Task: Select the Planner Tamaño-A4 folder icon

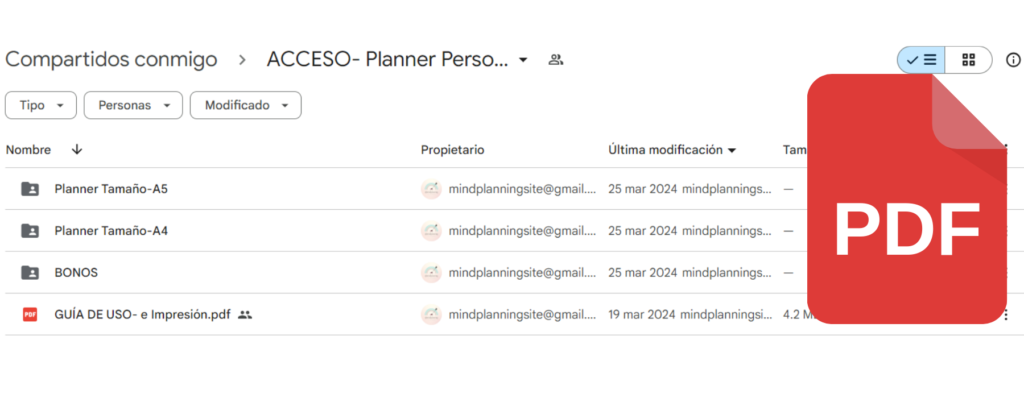Action: 30,231
